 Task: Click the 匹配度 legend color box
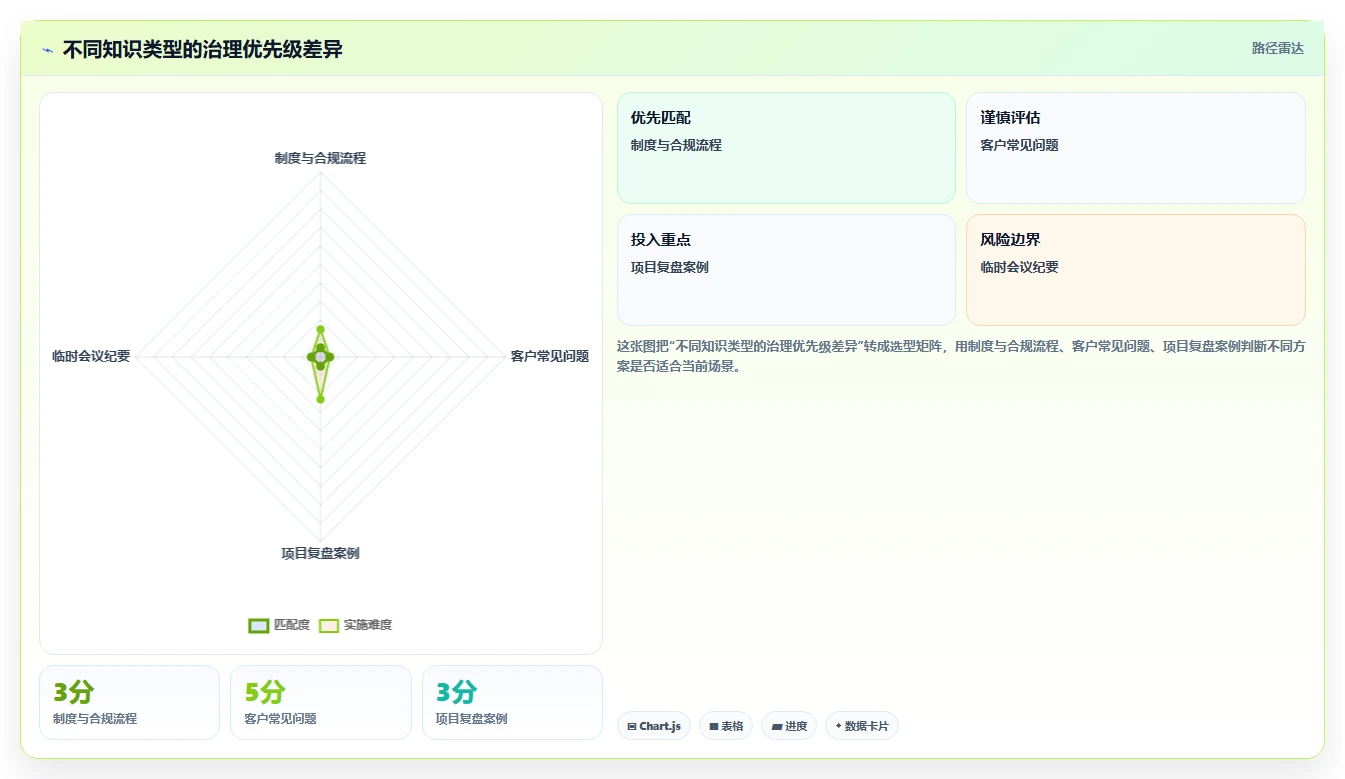(x=259, y=625)
